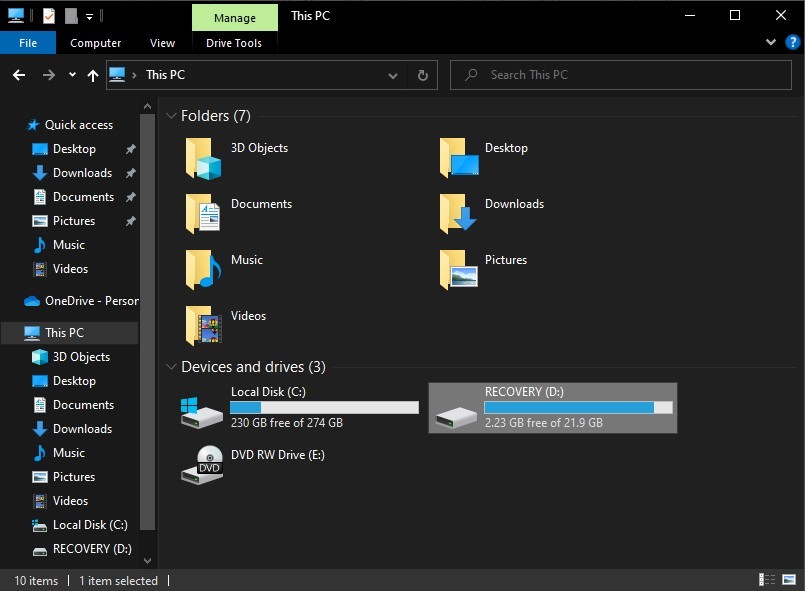805x591 pixels.
Task: Select the Manage contextual tab
Action: tap(235, 18)
